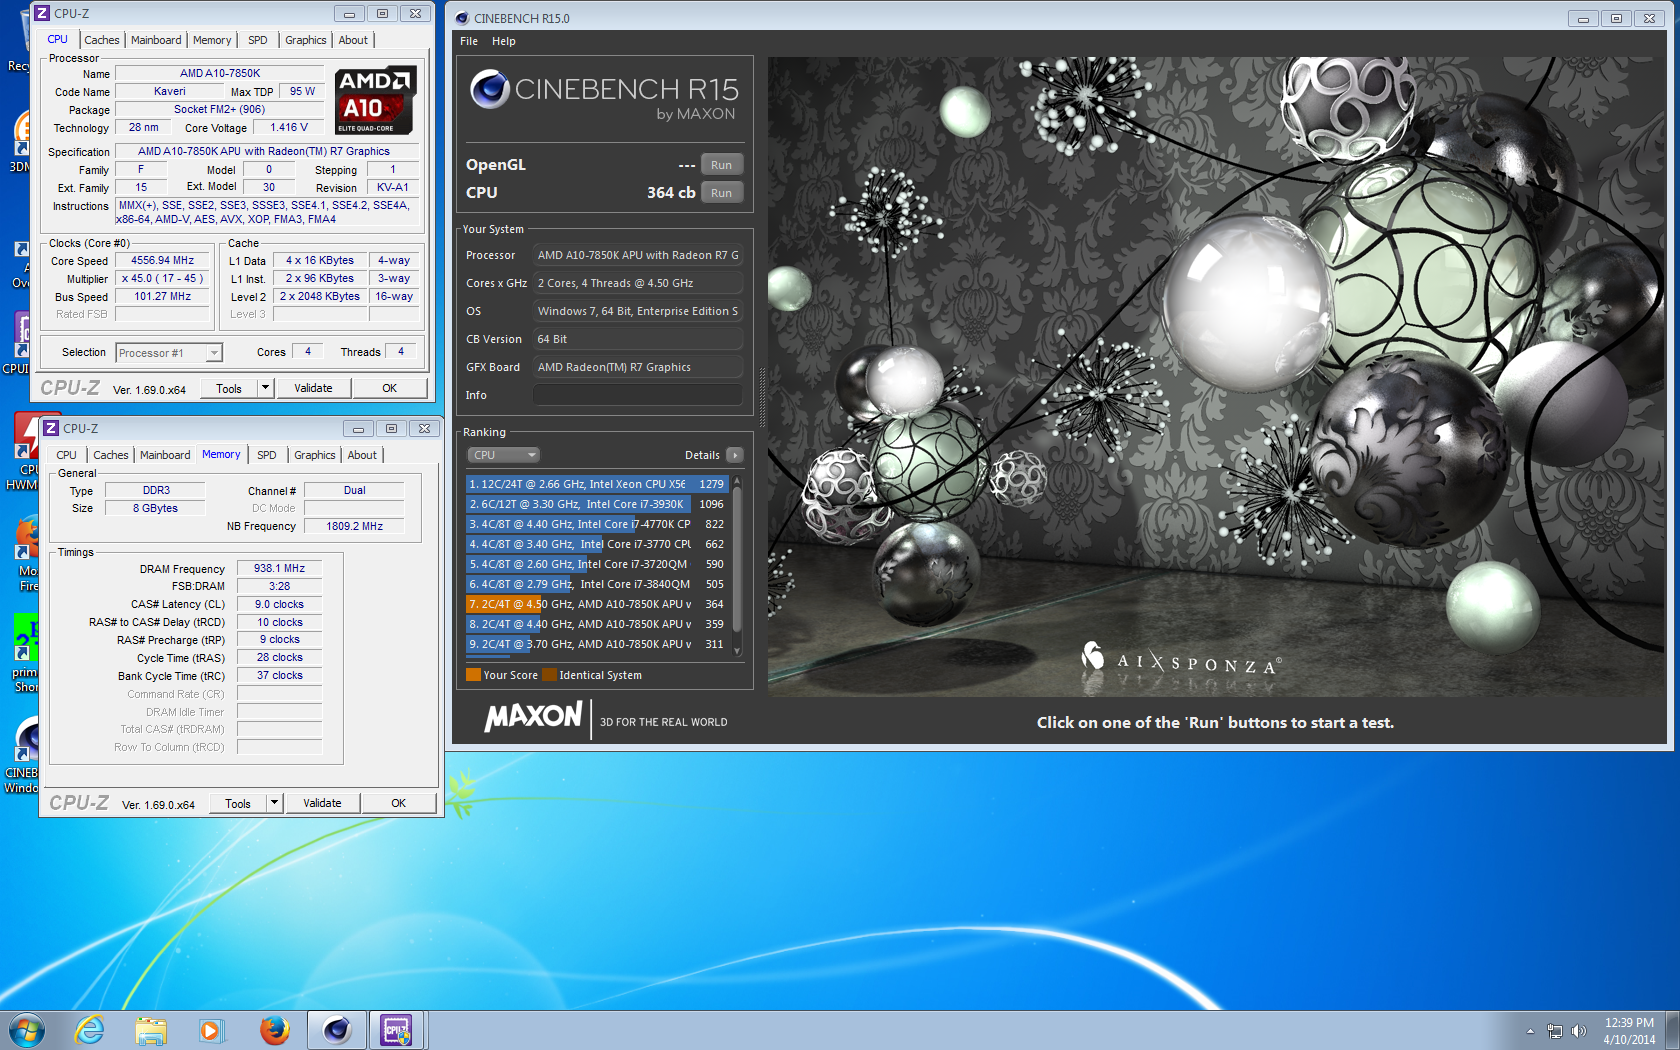This screenshot has height=1050, width=1680.
Task: Select Caches tab in lower CPU-Z window
Action: 110,455
